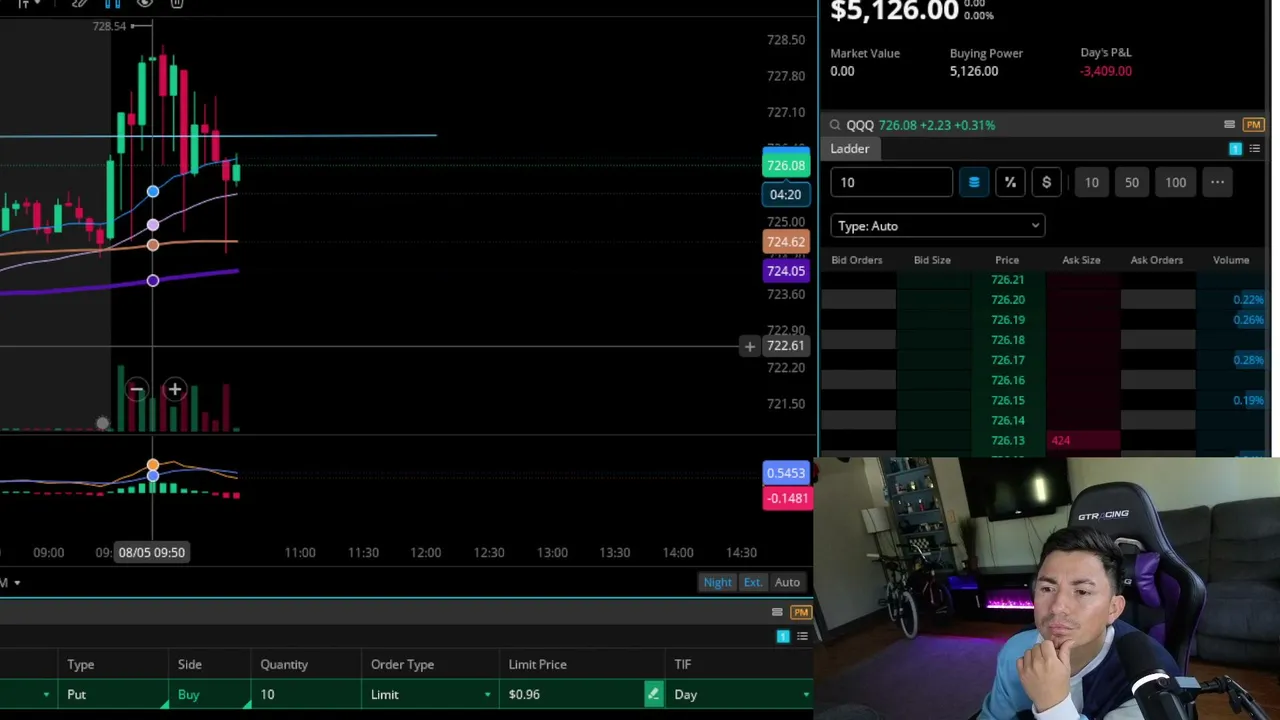
Task: Open the list menu icon in order panel
Action: click(x=802, y=636)
